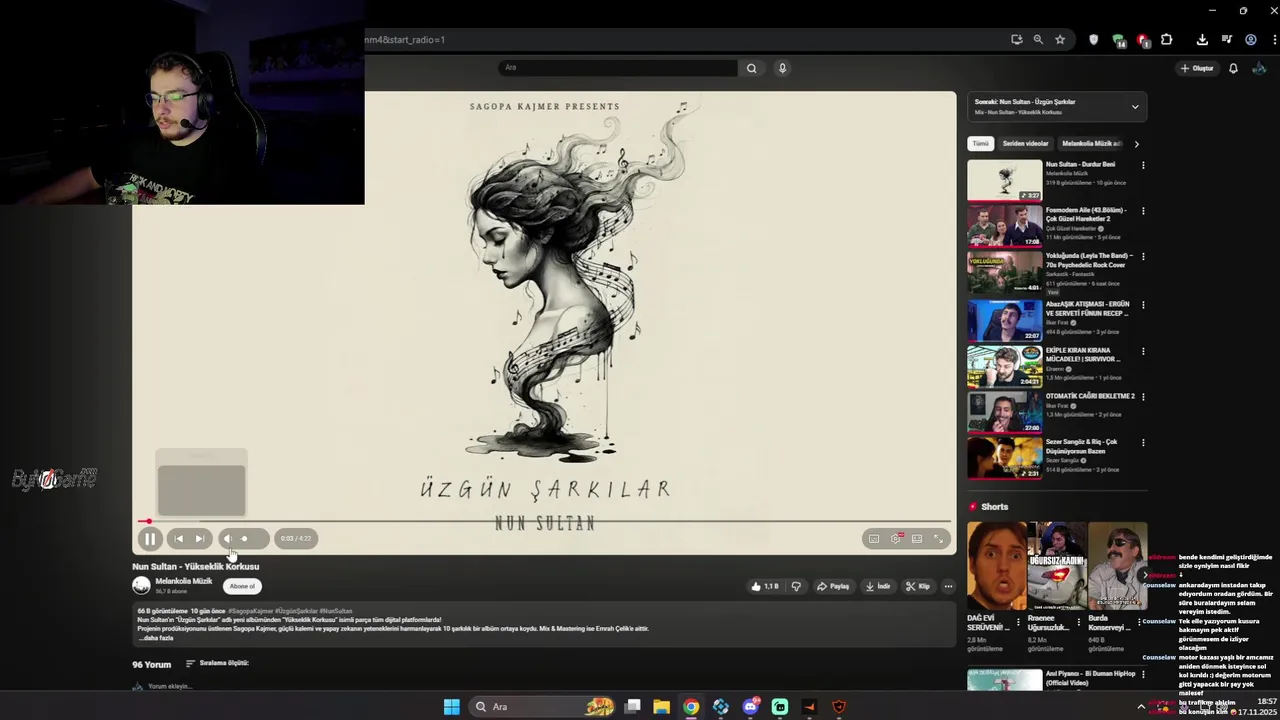1280x720 pixels.
Task: Open YouTube account avatar menu
Action: pyautogui.click(x=1259, y=68)
